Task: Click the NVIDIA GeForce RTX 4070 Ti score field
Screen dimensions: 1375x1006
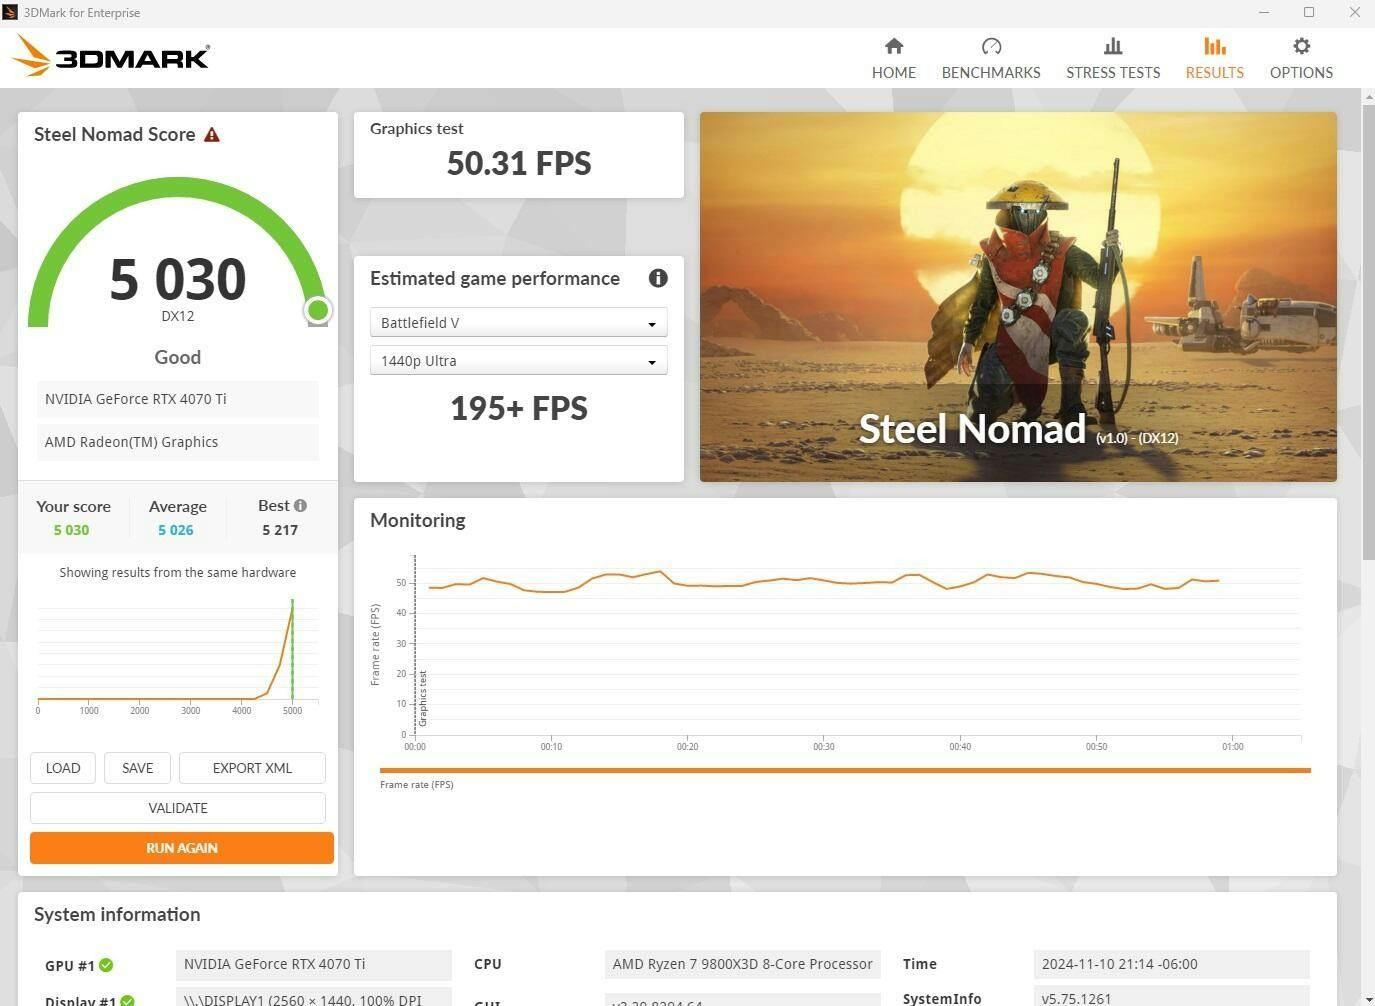Action: coord(178,399)
